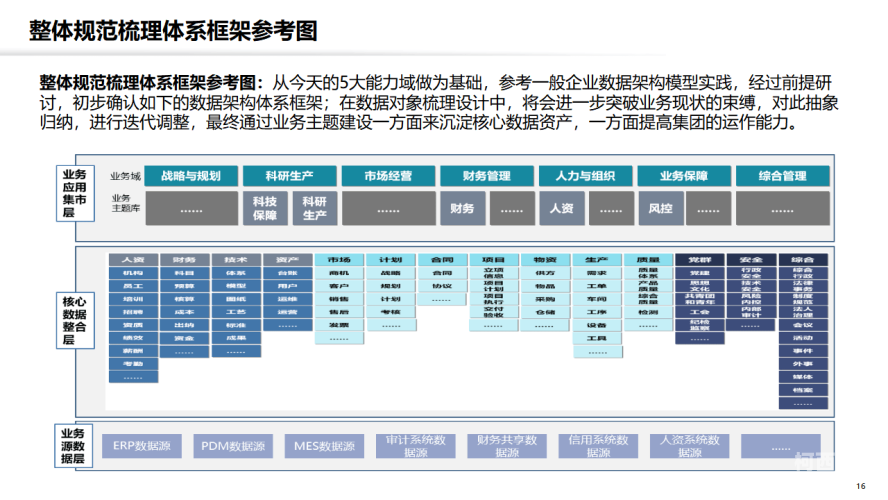Select the 法律事务 cell in the 综合 column
The height and width of the screenshot is (500, 888).
(803, 286)
